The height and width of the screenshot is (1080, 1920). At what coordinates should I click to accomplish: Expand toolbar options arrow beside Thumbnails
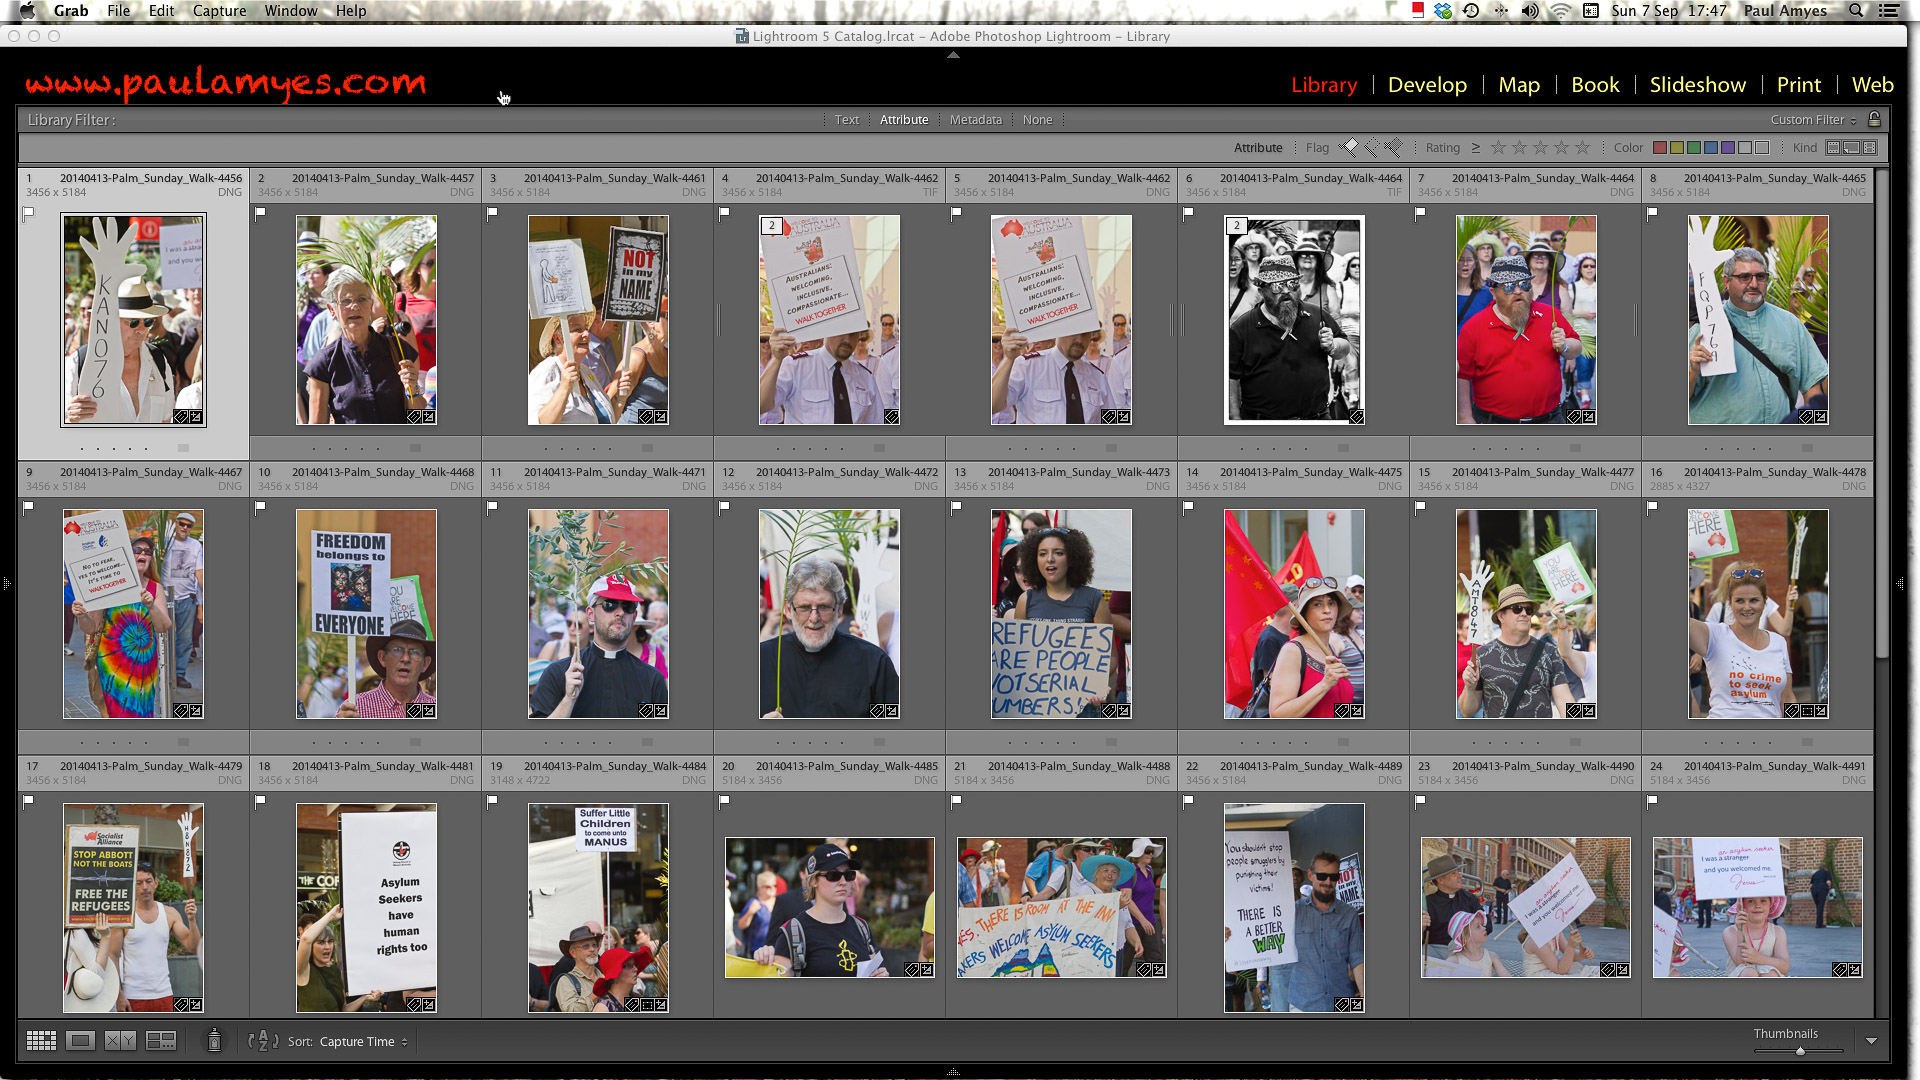[x=1871, y=1041]
